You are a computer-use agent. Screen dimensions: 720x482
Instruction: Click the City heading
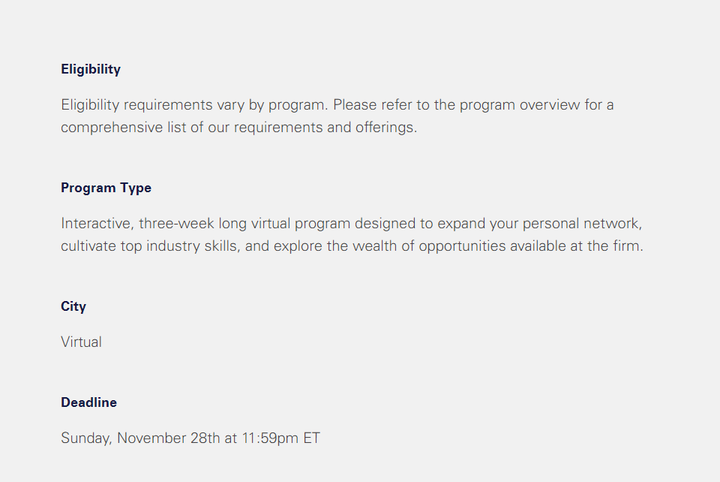pos(73,306)
